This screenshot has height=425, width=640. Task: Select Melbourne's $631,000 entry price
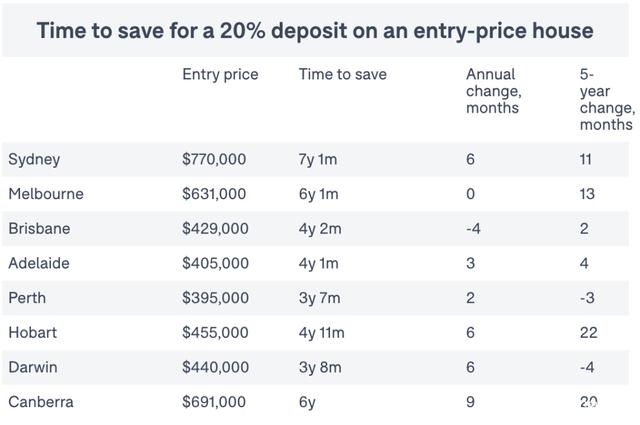(x=214, y=194)
